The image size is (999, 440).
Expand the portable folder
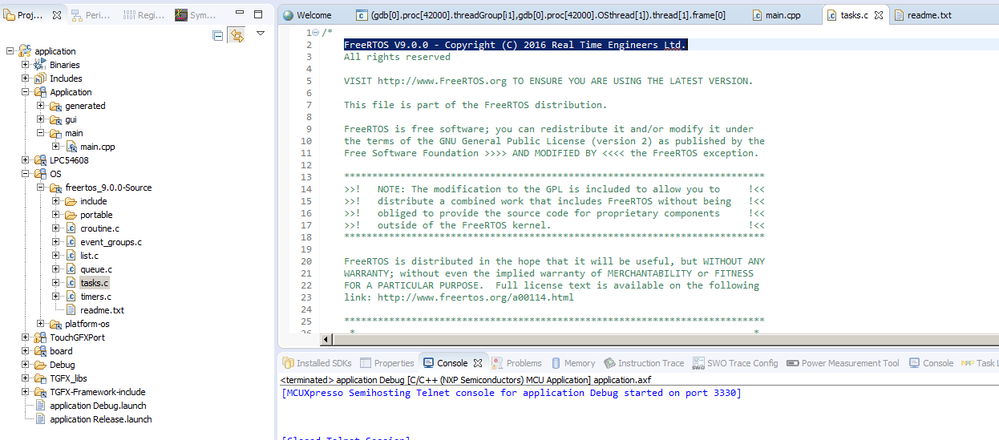coord(55,215)
